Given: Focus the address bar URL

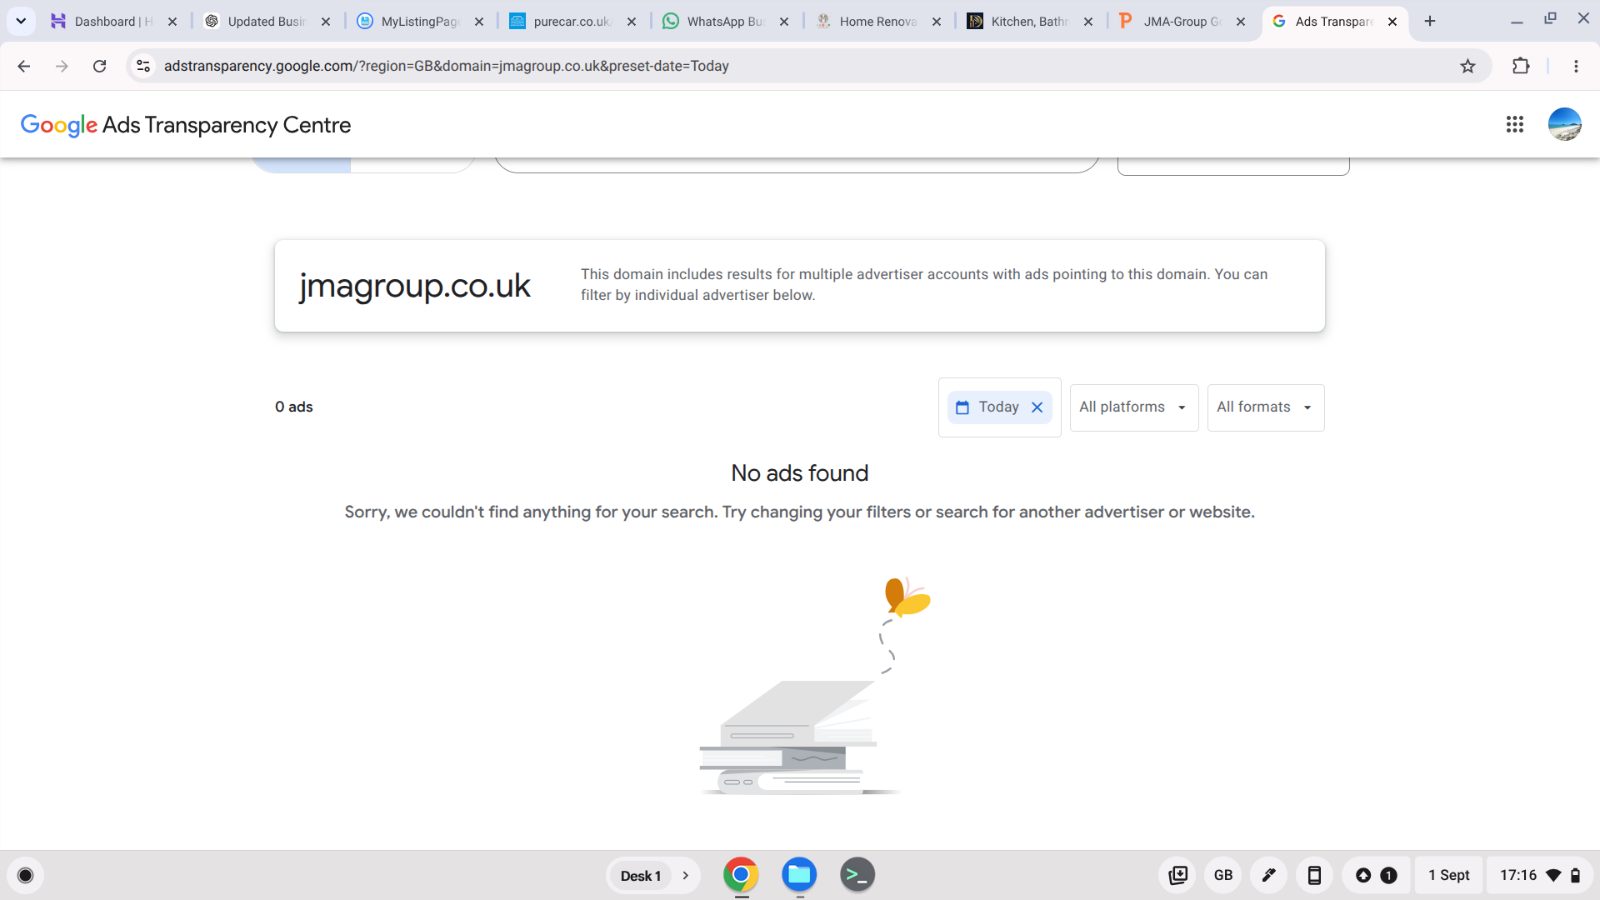Looking at the screenshot, I should (446, 66).
